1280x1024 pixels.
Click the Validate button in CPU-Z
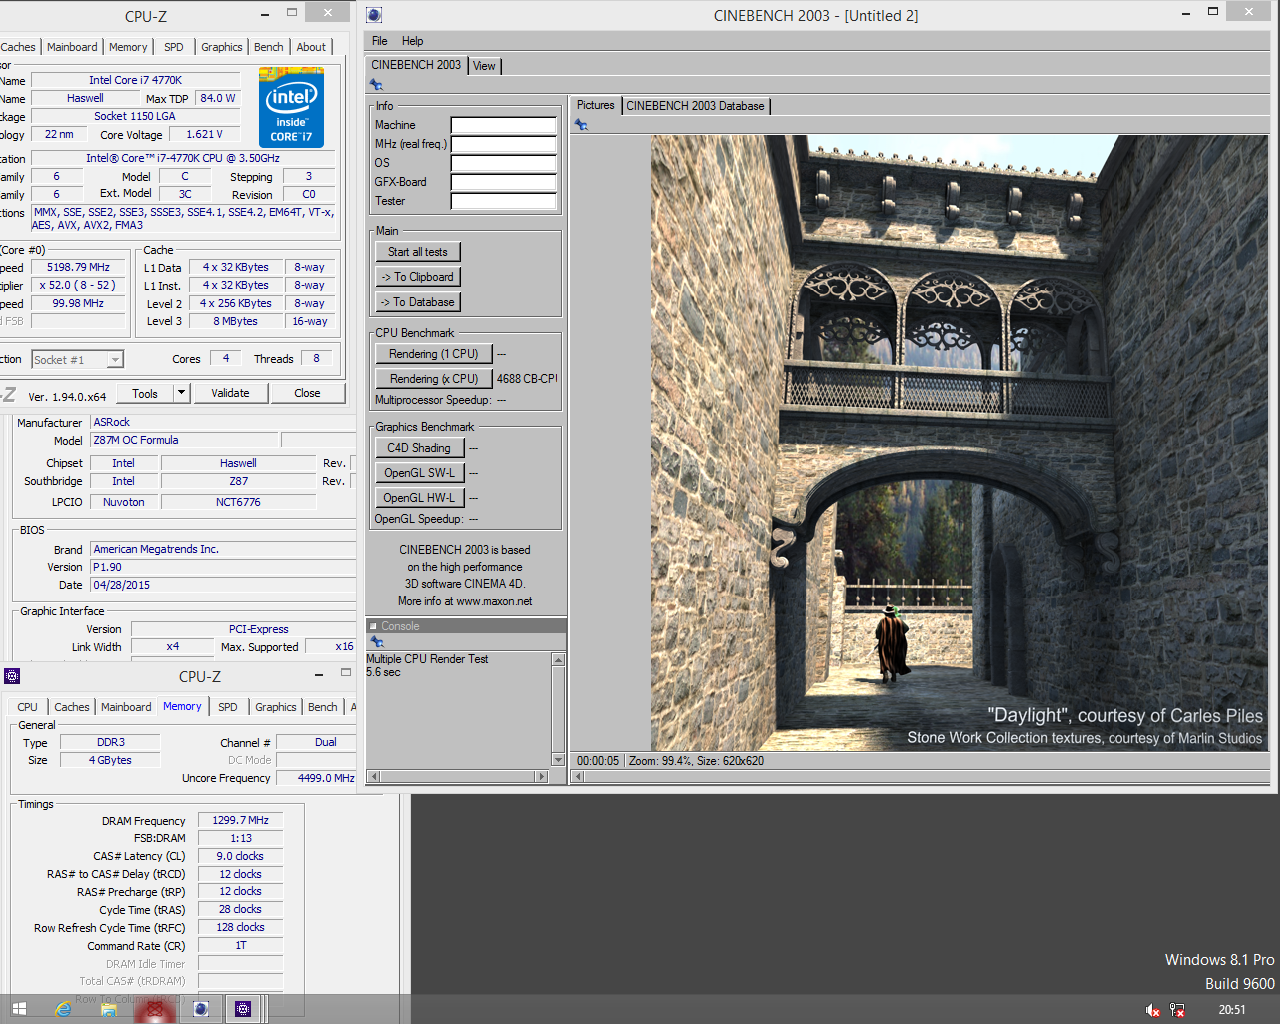230,393
